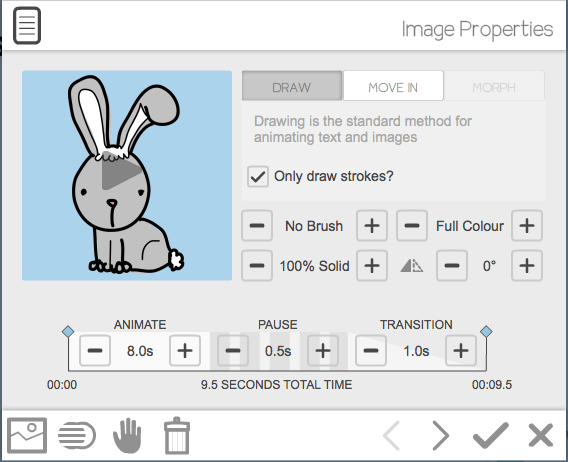Play the bunny preview animation
This screenshot has width=568, height=462.
point(121,173)
